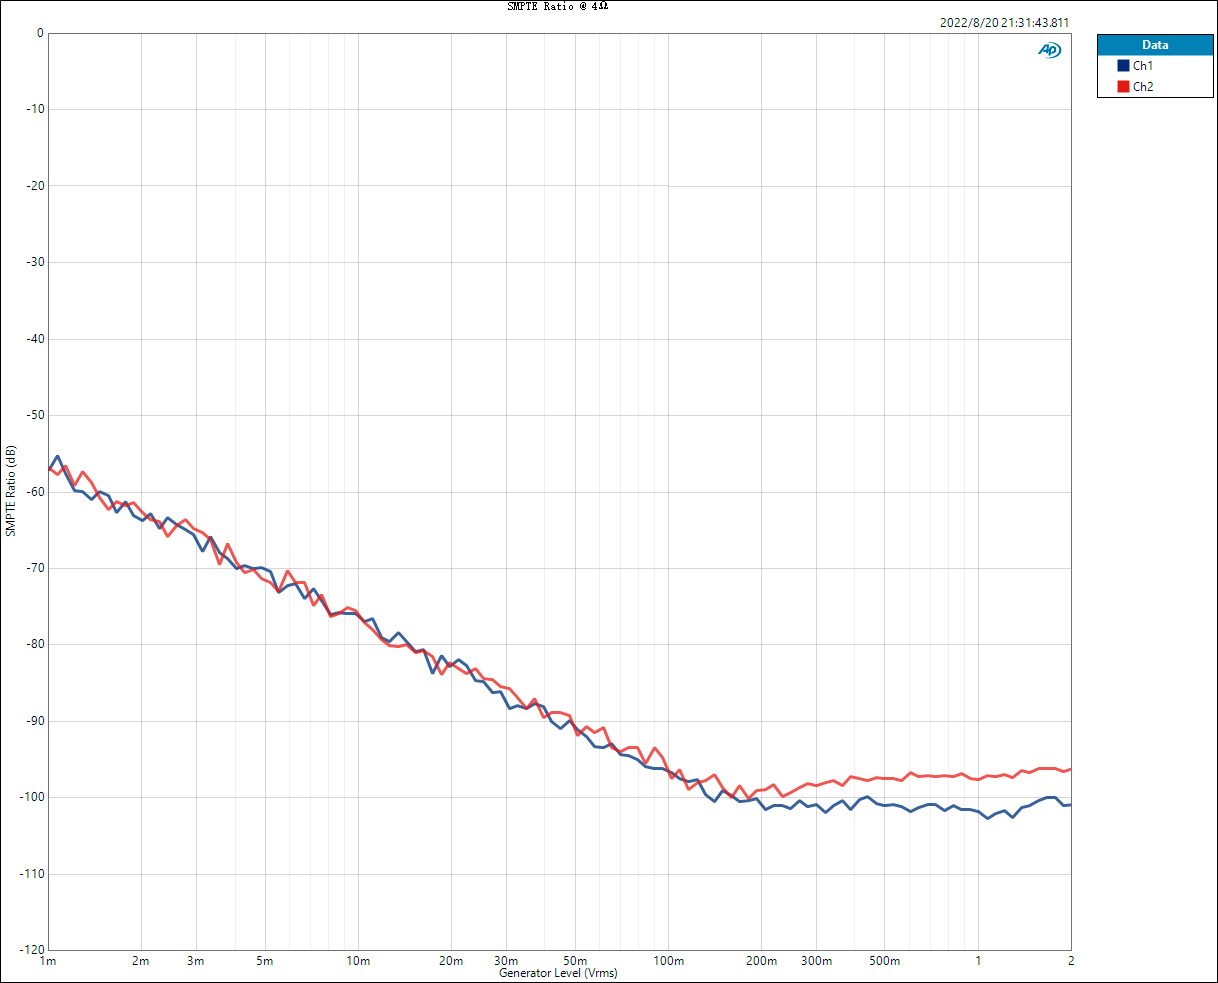Click the SMPTE Ratio (dB) axis title
This screenshot has width=1218, height=983.
pos(11,491)
